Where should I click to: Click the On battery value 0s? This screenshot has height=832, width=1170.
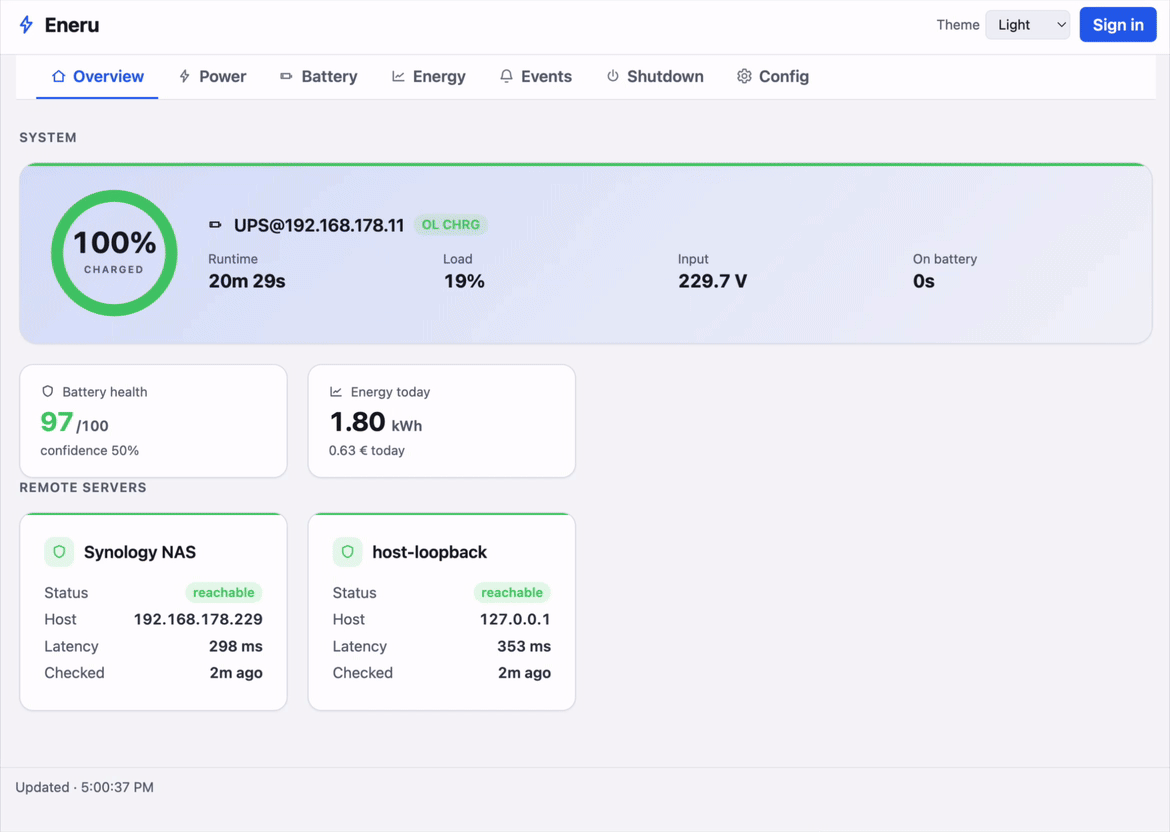click(x=924, y=281)
